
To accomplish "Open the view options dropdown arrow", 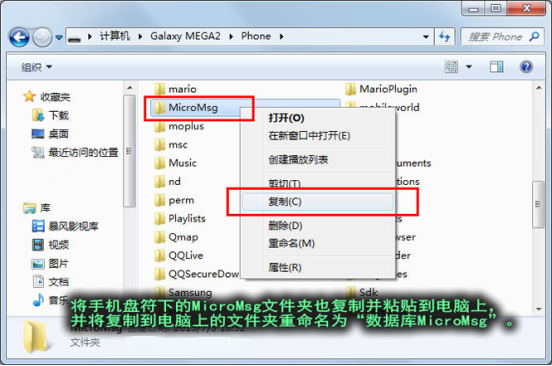I will (469, 67).
